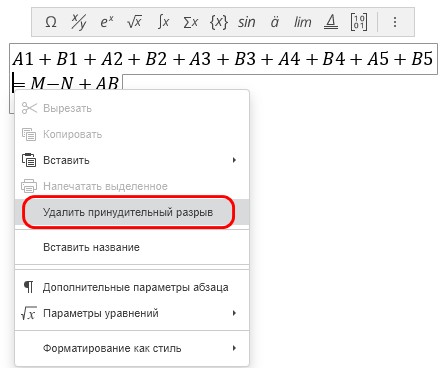Select Удалить принудительный разрыв

coord(132,212)
